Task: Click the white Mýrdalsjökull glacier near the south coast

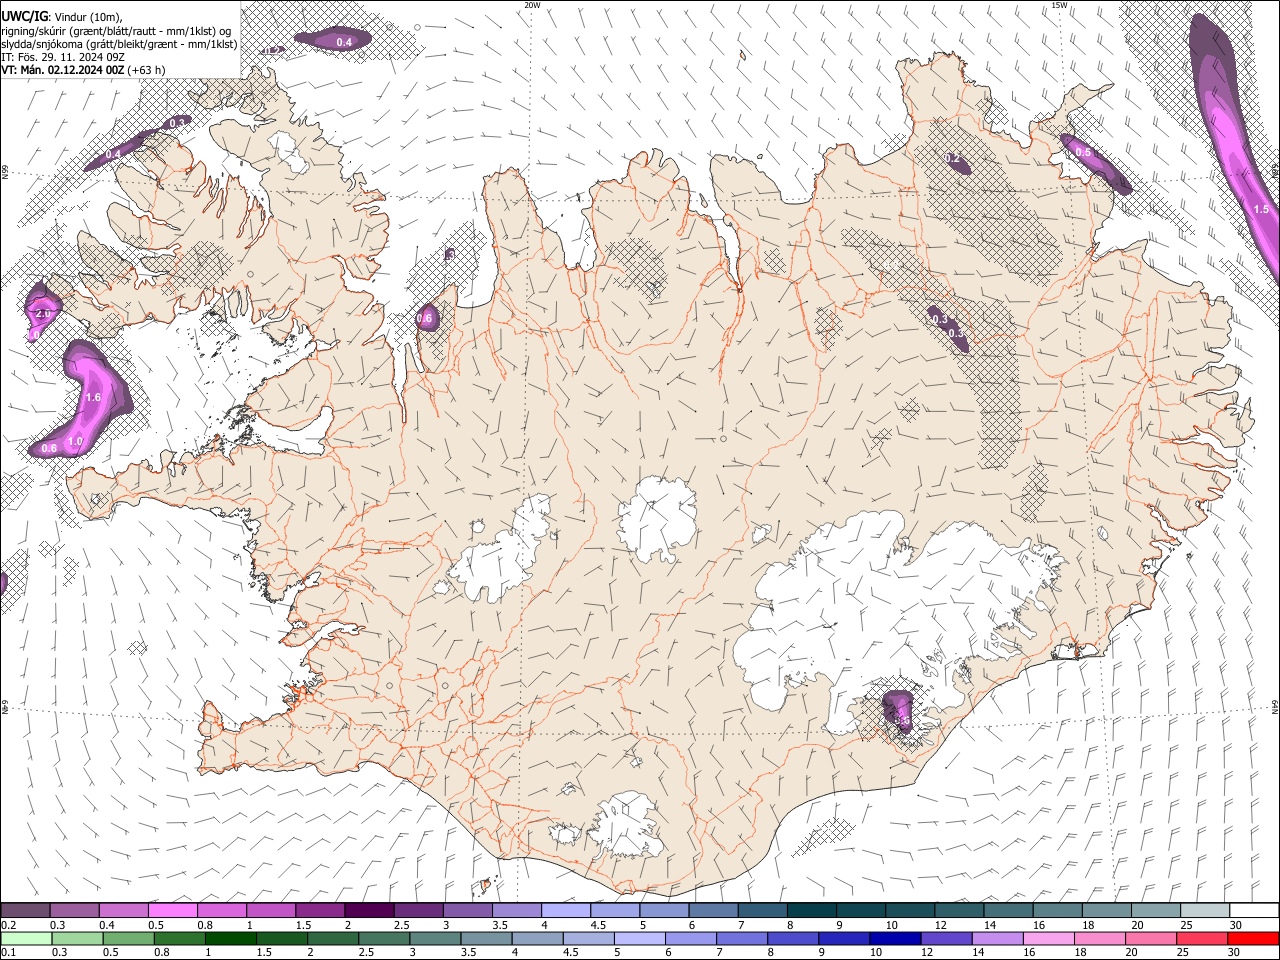Action: tap(627, 825)
